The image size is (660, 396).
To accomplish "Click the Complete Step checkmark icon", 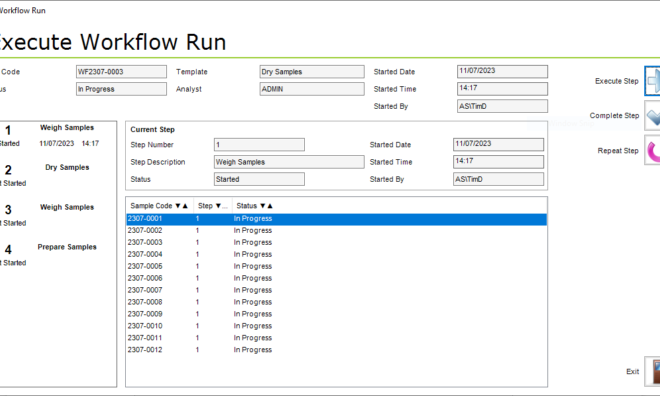I will (653, 116).
